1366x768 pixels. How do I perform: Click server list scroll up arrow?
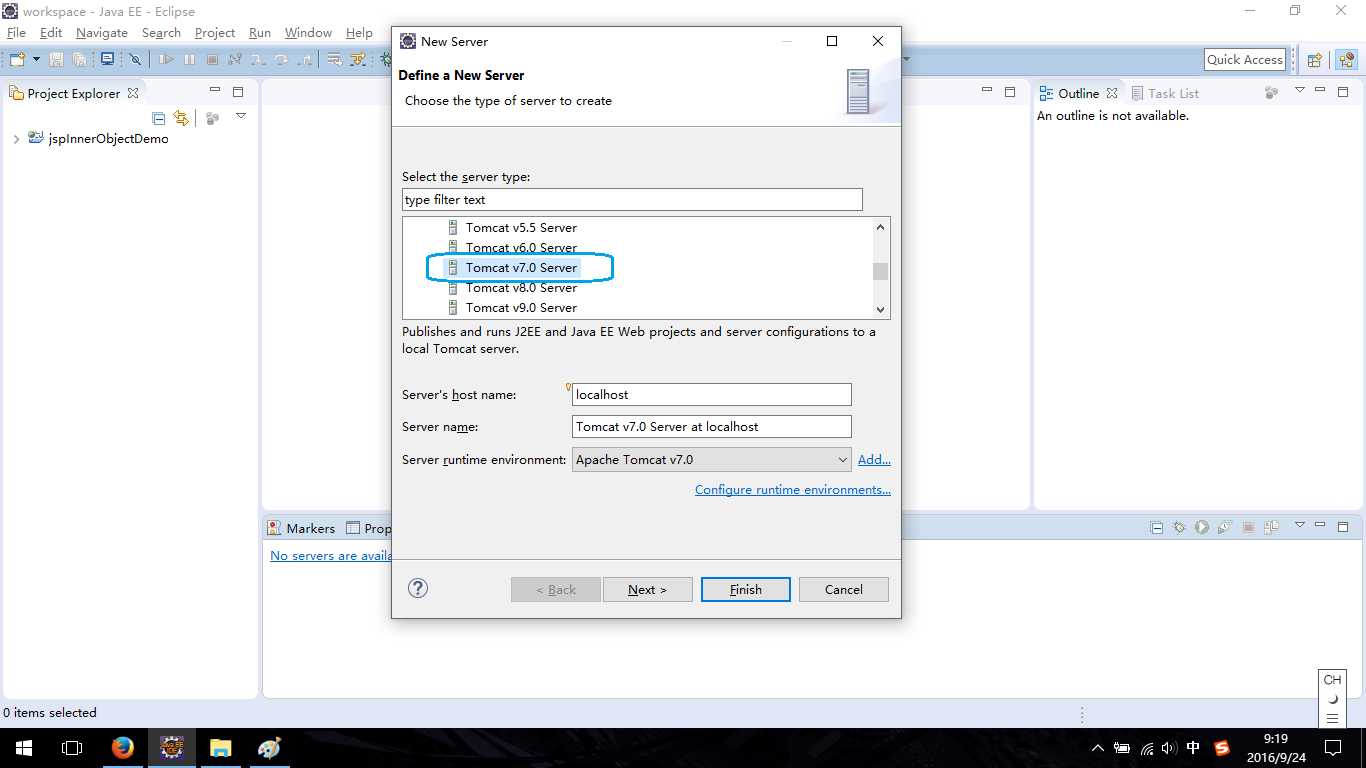880,227
